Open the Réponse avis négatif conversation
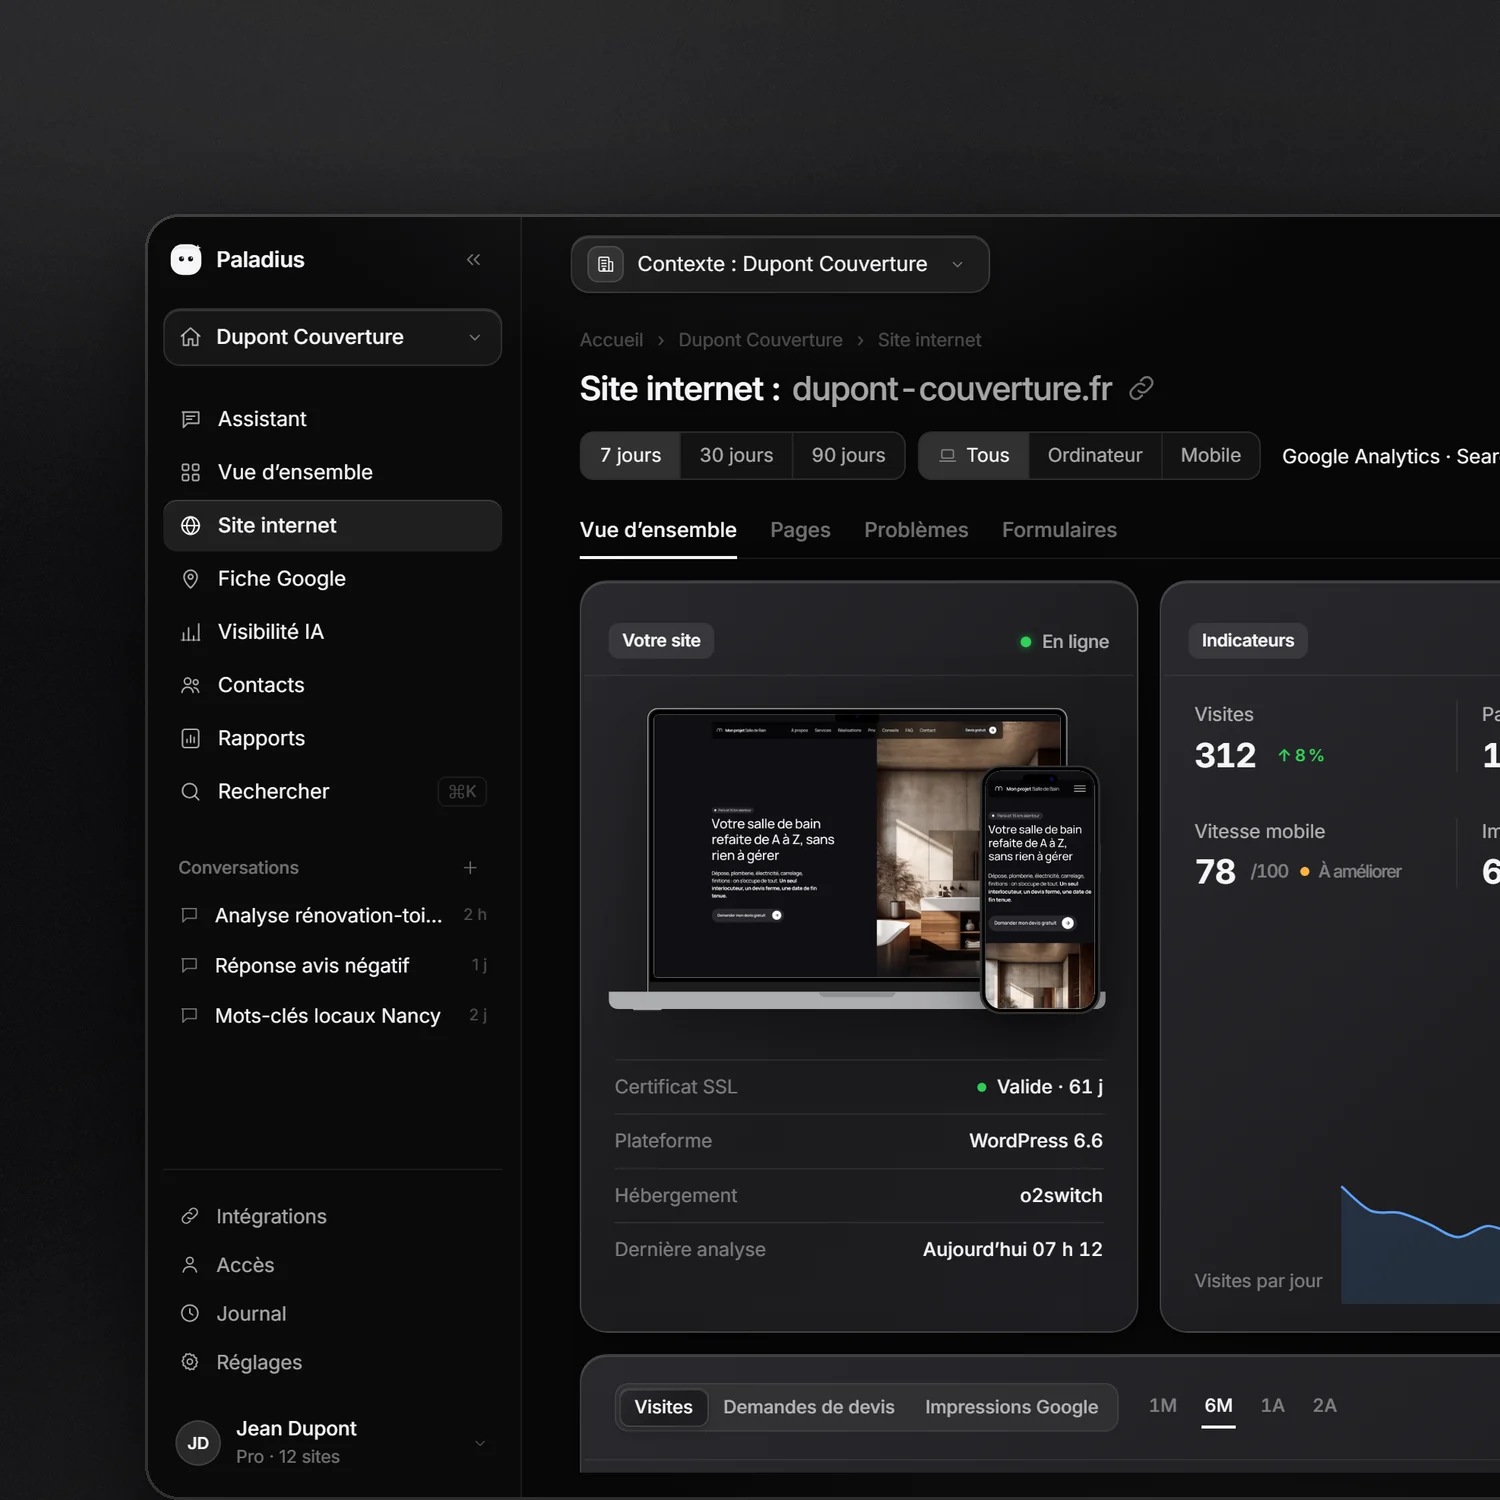Viewport: 1500px width, 1500px height. point(333,965)
